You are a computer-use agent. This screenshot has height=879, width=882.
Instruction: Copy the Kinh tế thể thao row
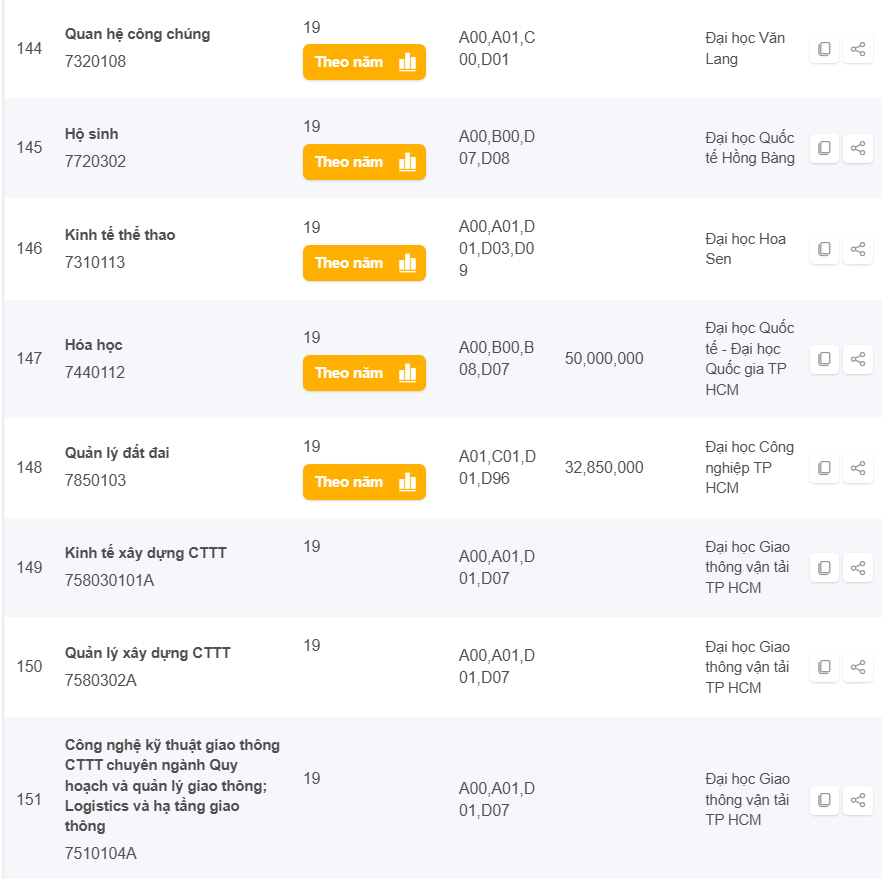(x=824, y=249)
